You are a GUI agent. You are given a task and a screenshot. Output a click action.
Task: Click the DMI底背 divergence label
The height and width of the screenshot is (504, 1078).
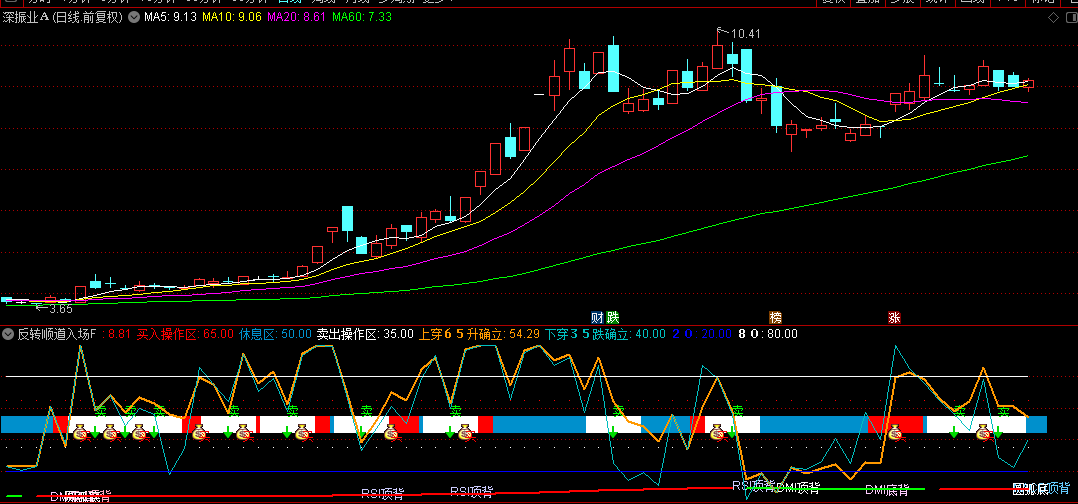click(x=887, y=490)
